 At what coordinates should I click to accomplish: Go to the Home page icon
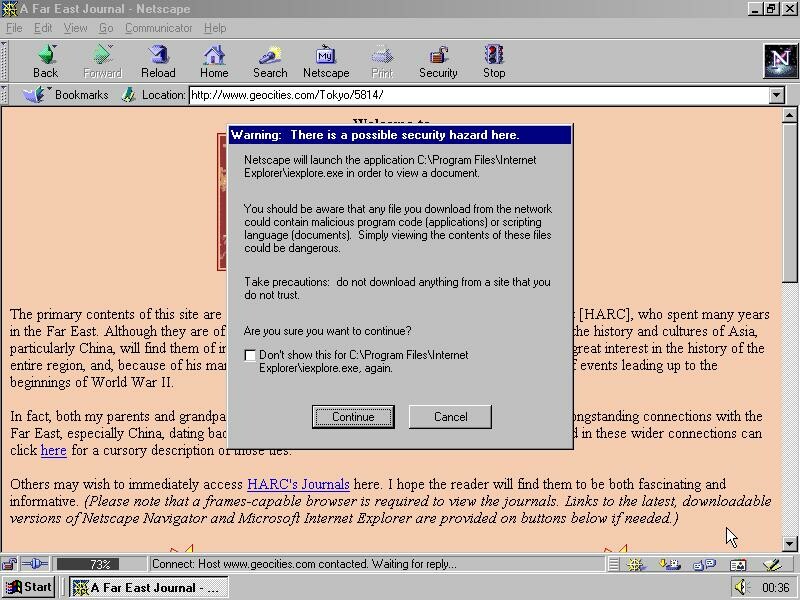214,61
